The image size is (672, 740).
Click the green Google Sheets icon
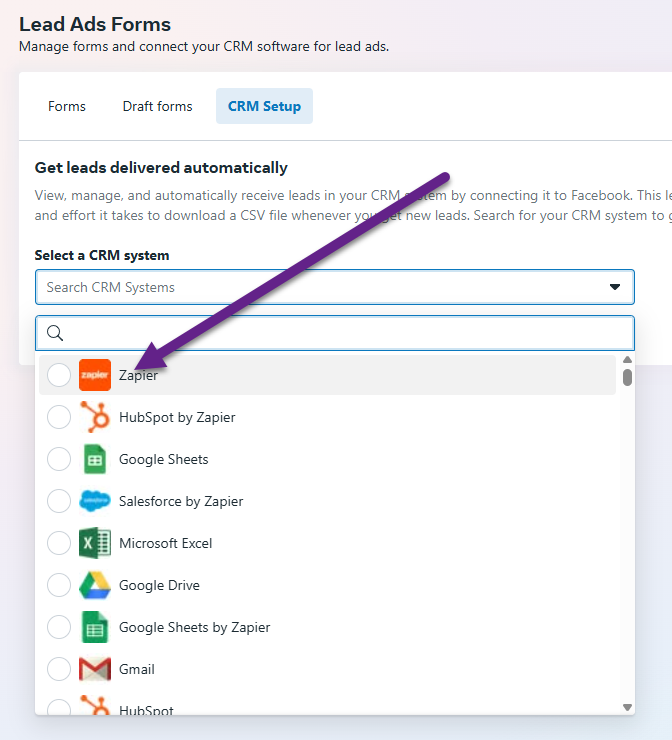(95, 459)
